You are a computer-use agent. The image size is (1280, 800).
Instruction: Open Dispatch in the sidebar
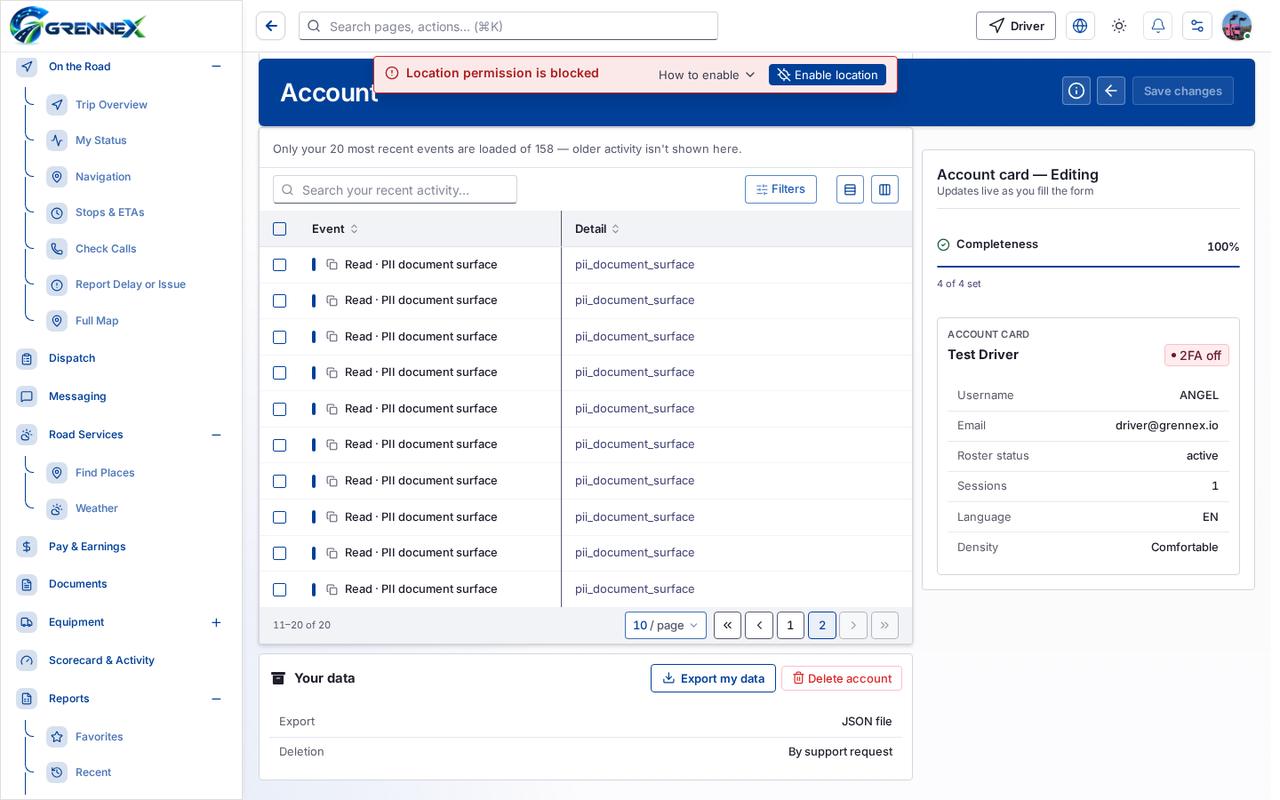click(x=72, y=358)
